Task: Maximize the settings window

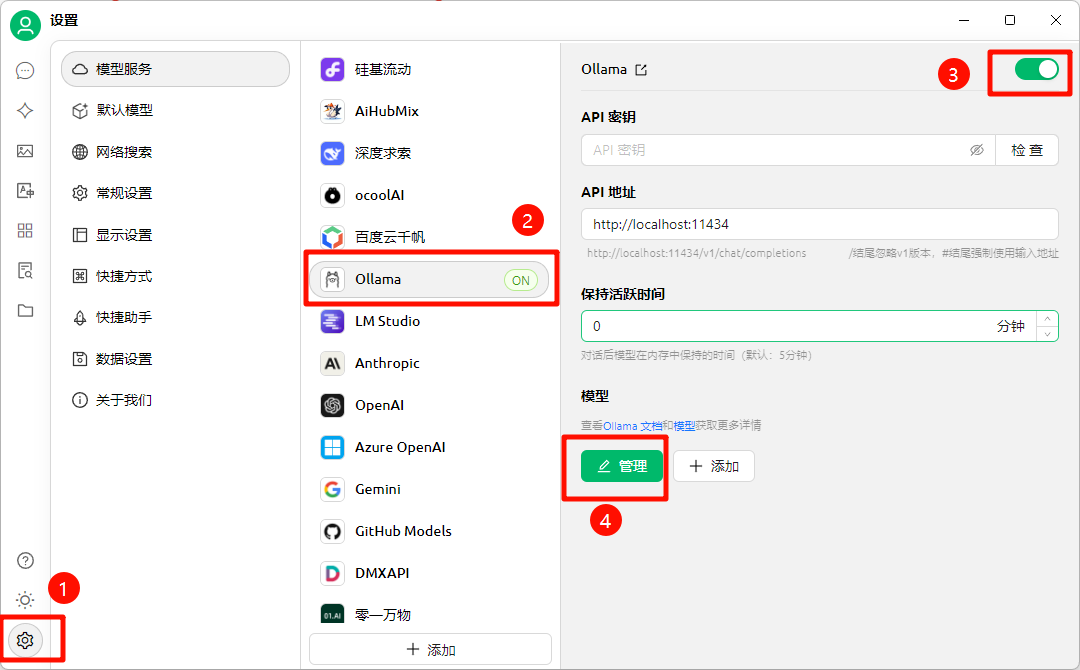Action: coord(1010,20)
